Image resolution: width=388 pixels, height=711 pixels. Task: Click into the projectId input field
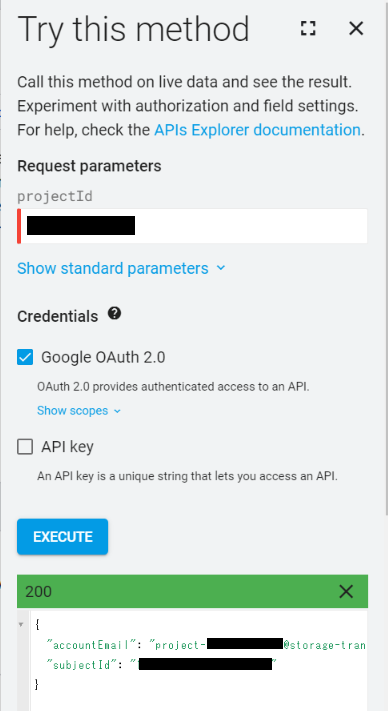(192, 226)
